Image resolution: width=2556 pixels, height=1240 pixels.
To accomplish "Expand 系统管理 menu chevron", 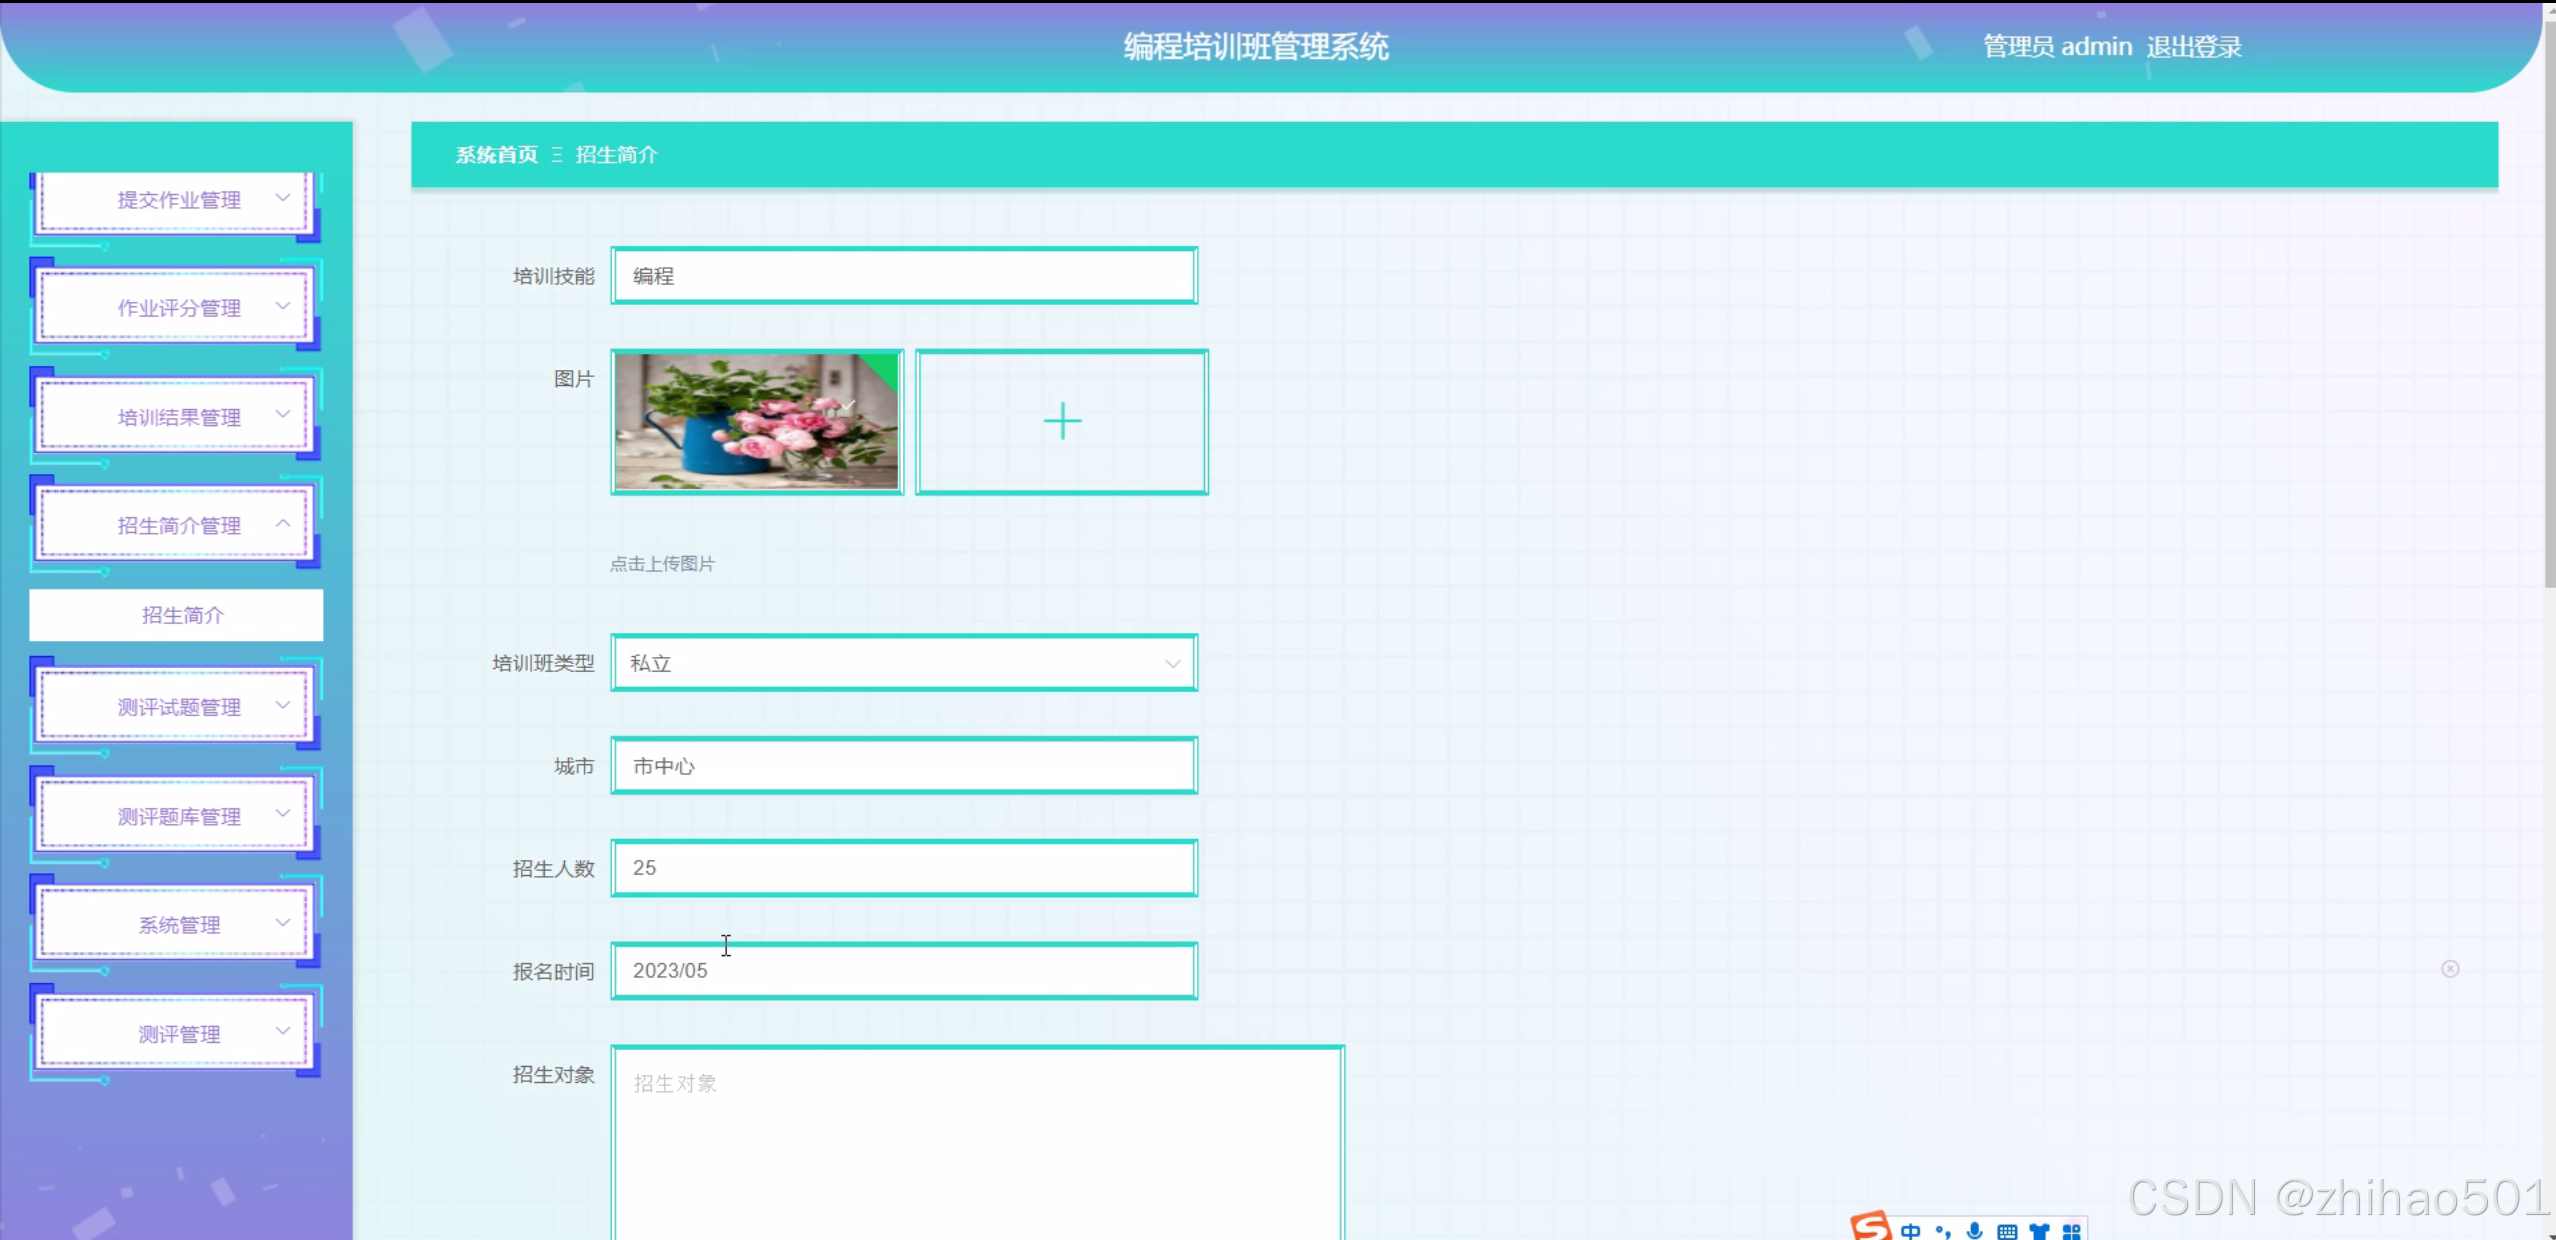I will click(x=283, y=922).
